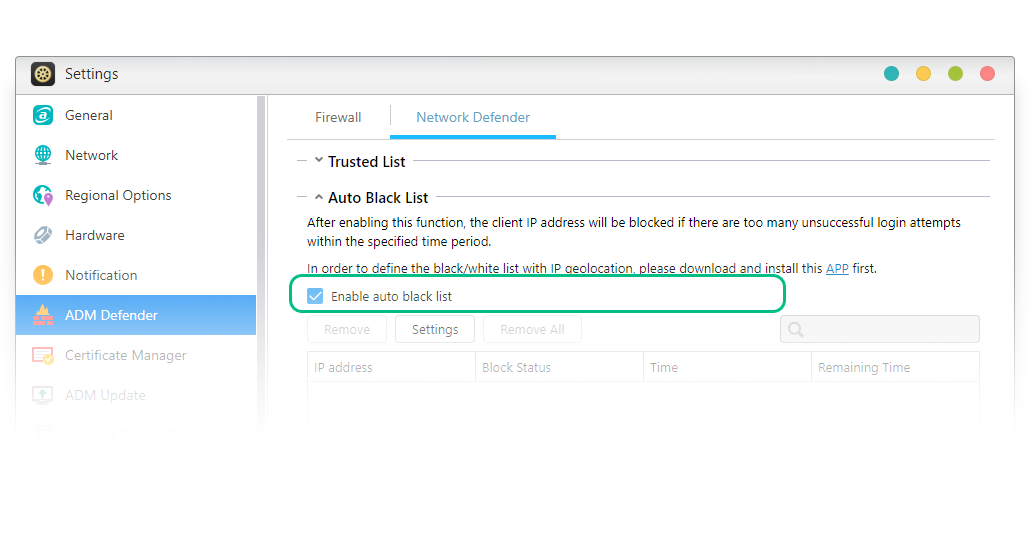Collapse the Auto Black List section
This screenshot has width=1030, height=559.
pos(319,197)
